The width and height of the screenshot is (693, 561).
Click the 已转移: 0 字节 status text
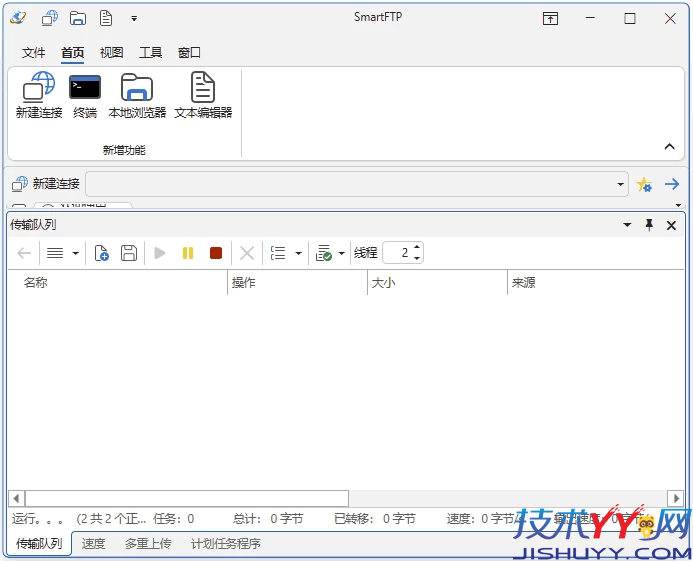click(x=375, y=518)
